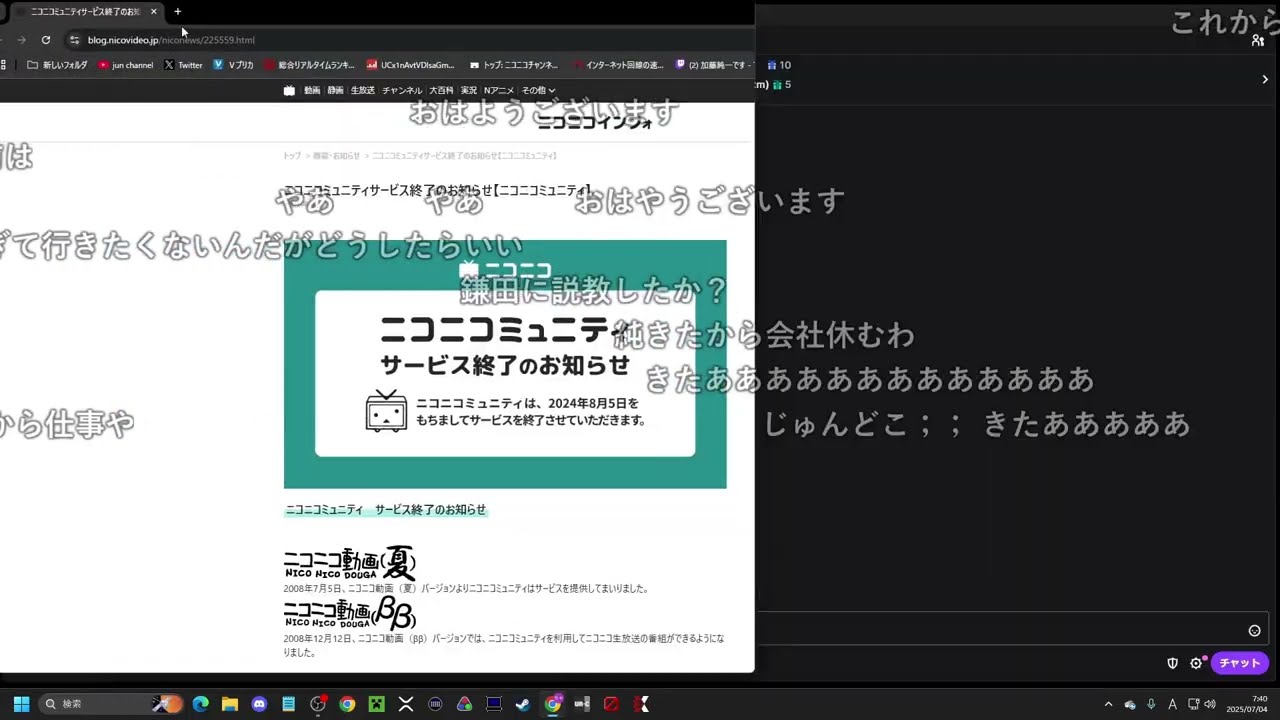This screenshot has height=720, width=1280.
Task: Open Steam from taskbar
Action: click(523, 704)
